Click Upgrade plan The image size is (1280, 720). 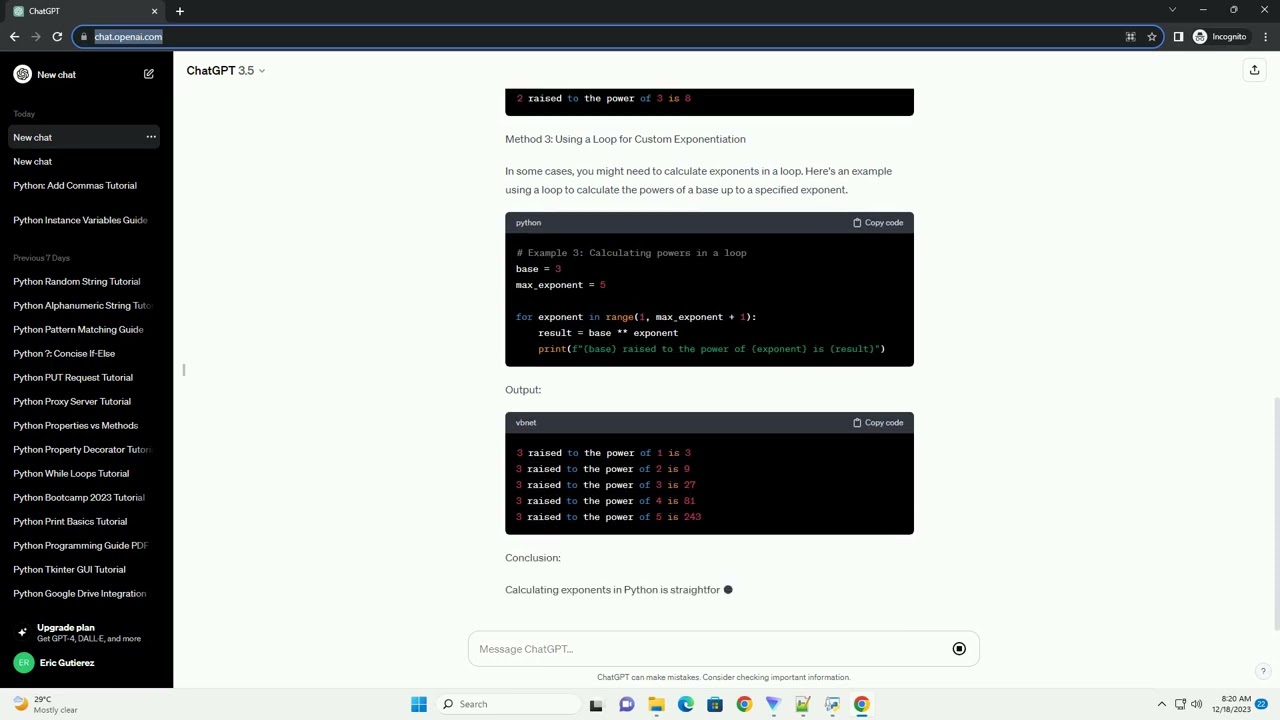[x=86, y=632]
